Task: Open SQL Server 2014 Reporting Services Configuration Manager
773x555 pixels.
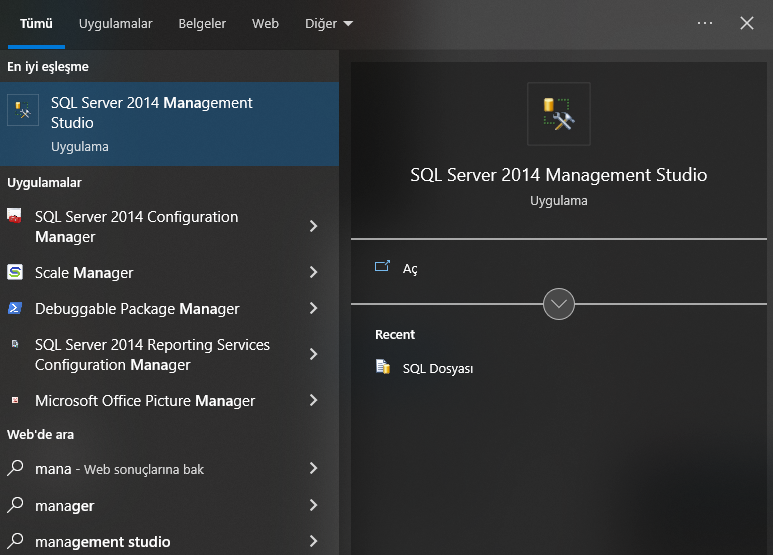Action: pyautogui.click(x=169, y=354)
